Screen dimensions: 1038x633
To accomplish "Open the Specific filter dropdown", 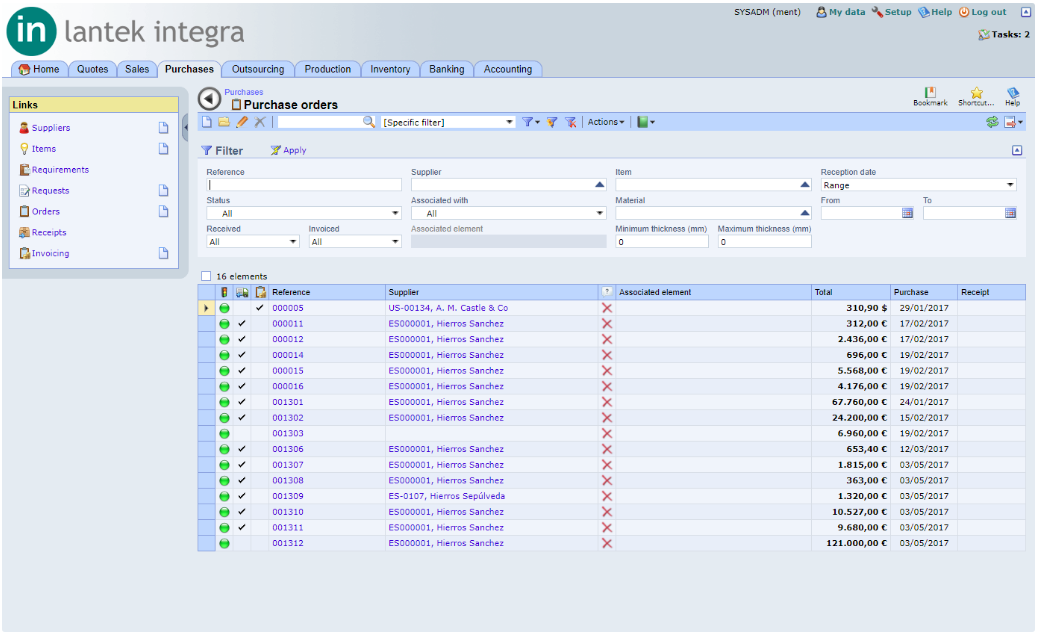I will (449, 122).
